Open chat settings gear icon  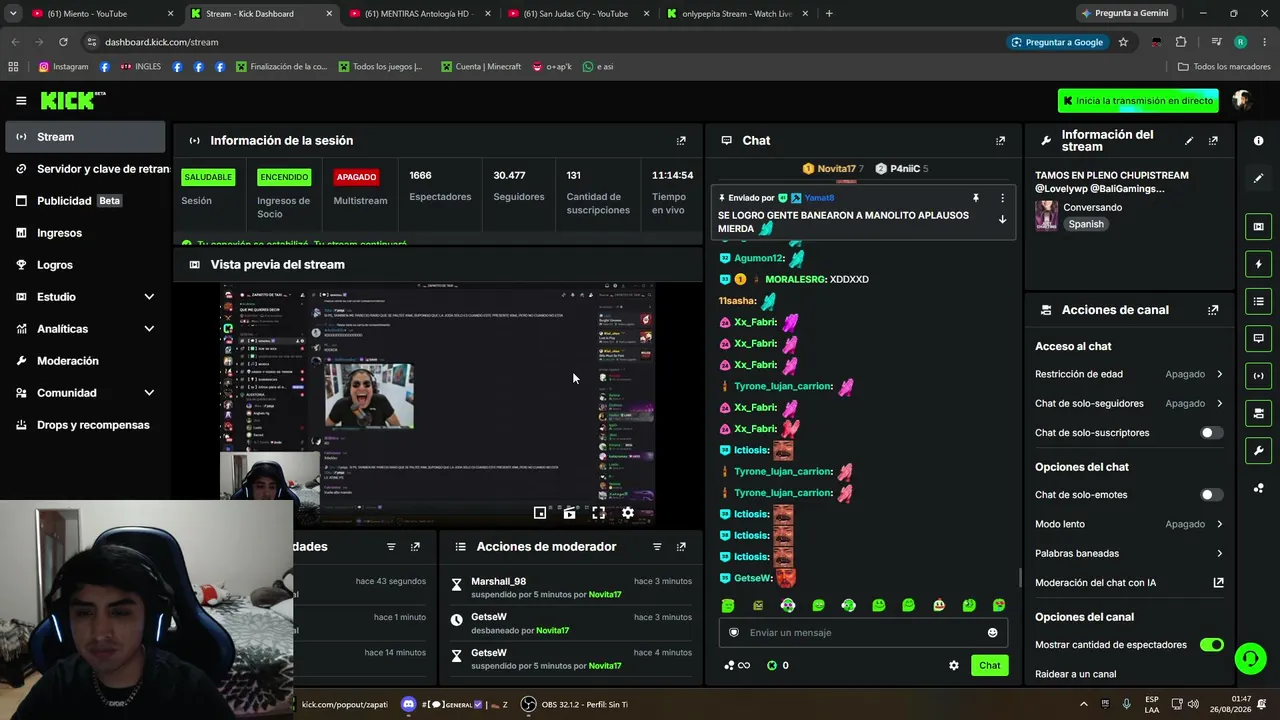pyautogui.click(x=954, y=665)
